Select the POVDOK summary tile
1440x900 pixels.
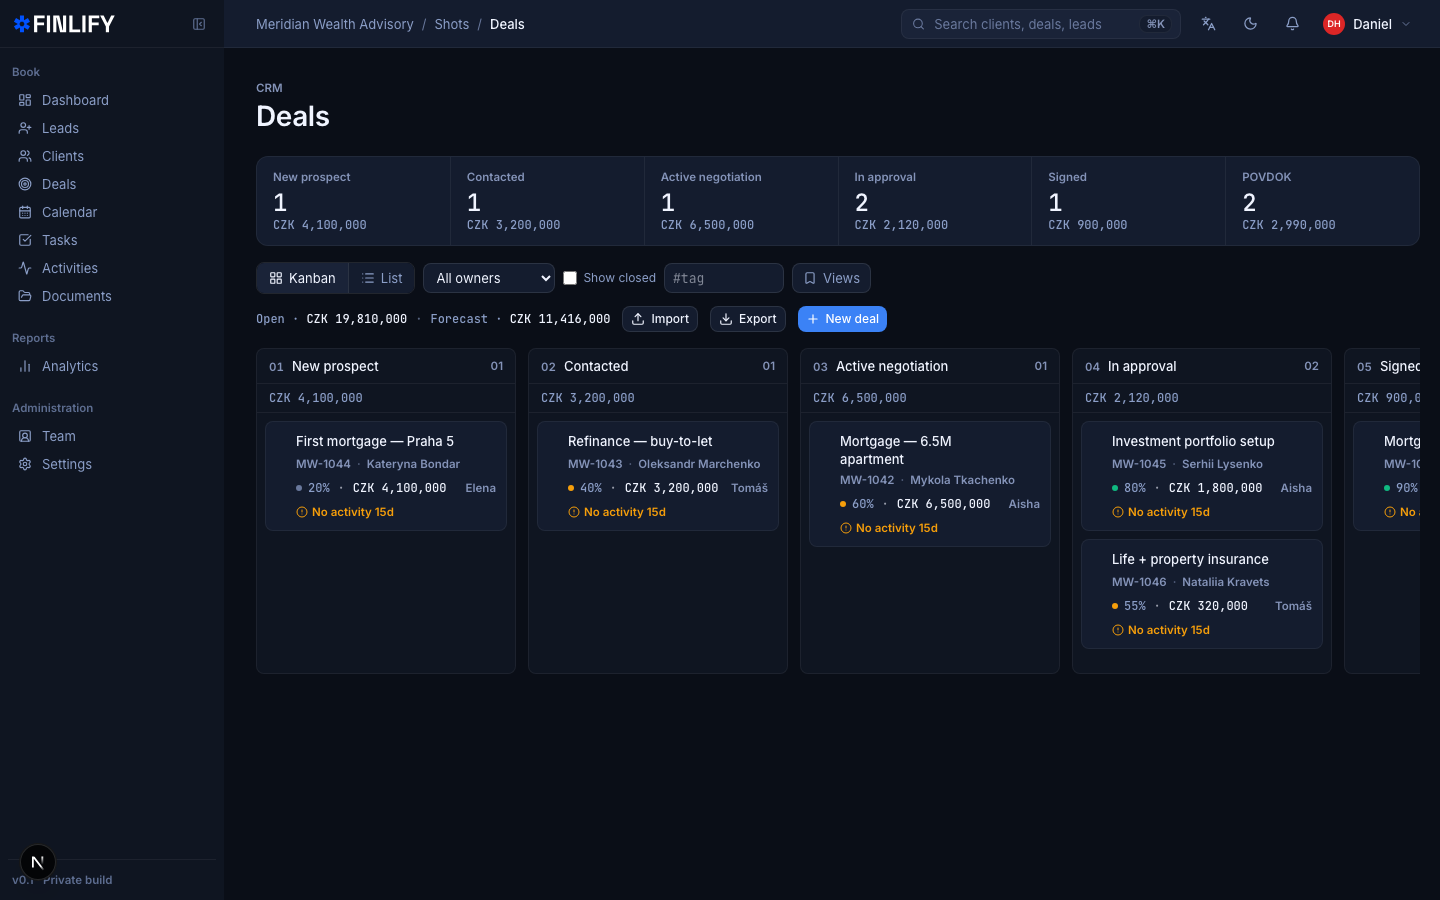(1322, 201)
